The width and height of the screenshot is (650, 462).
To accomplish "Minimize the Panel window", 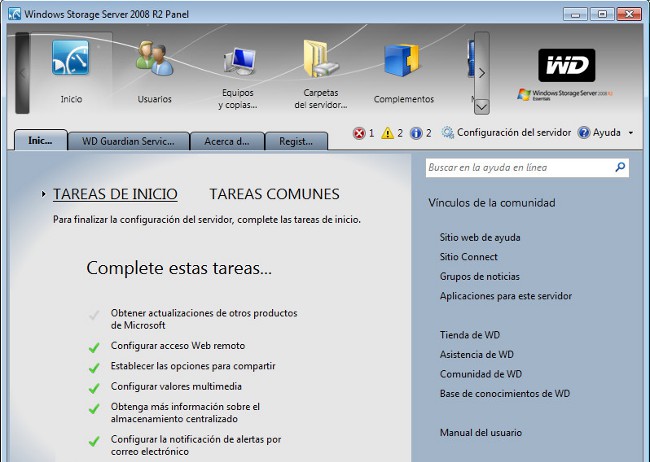I will coord(575,15).
